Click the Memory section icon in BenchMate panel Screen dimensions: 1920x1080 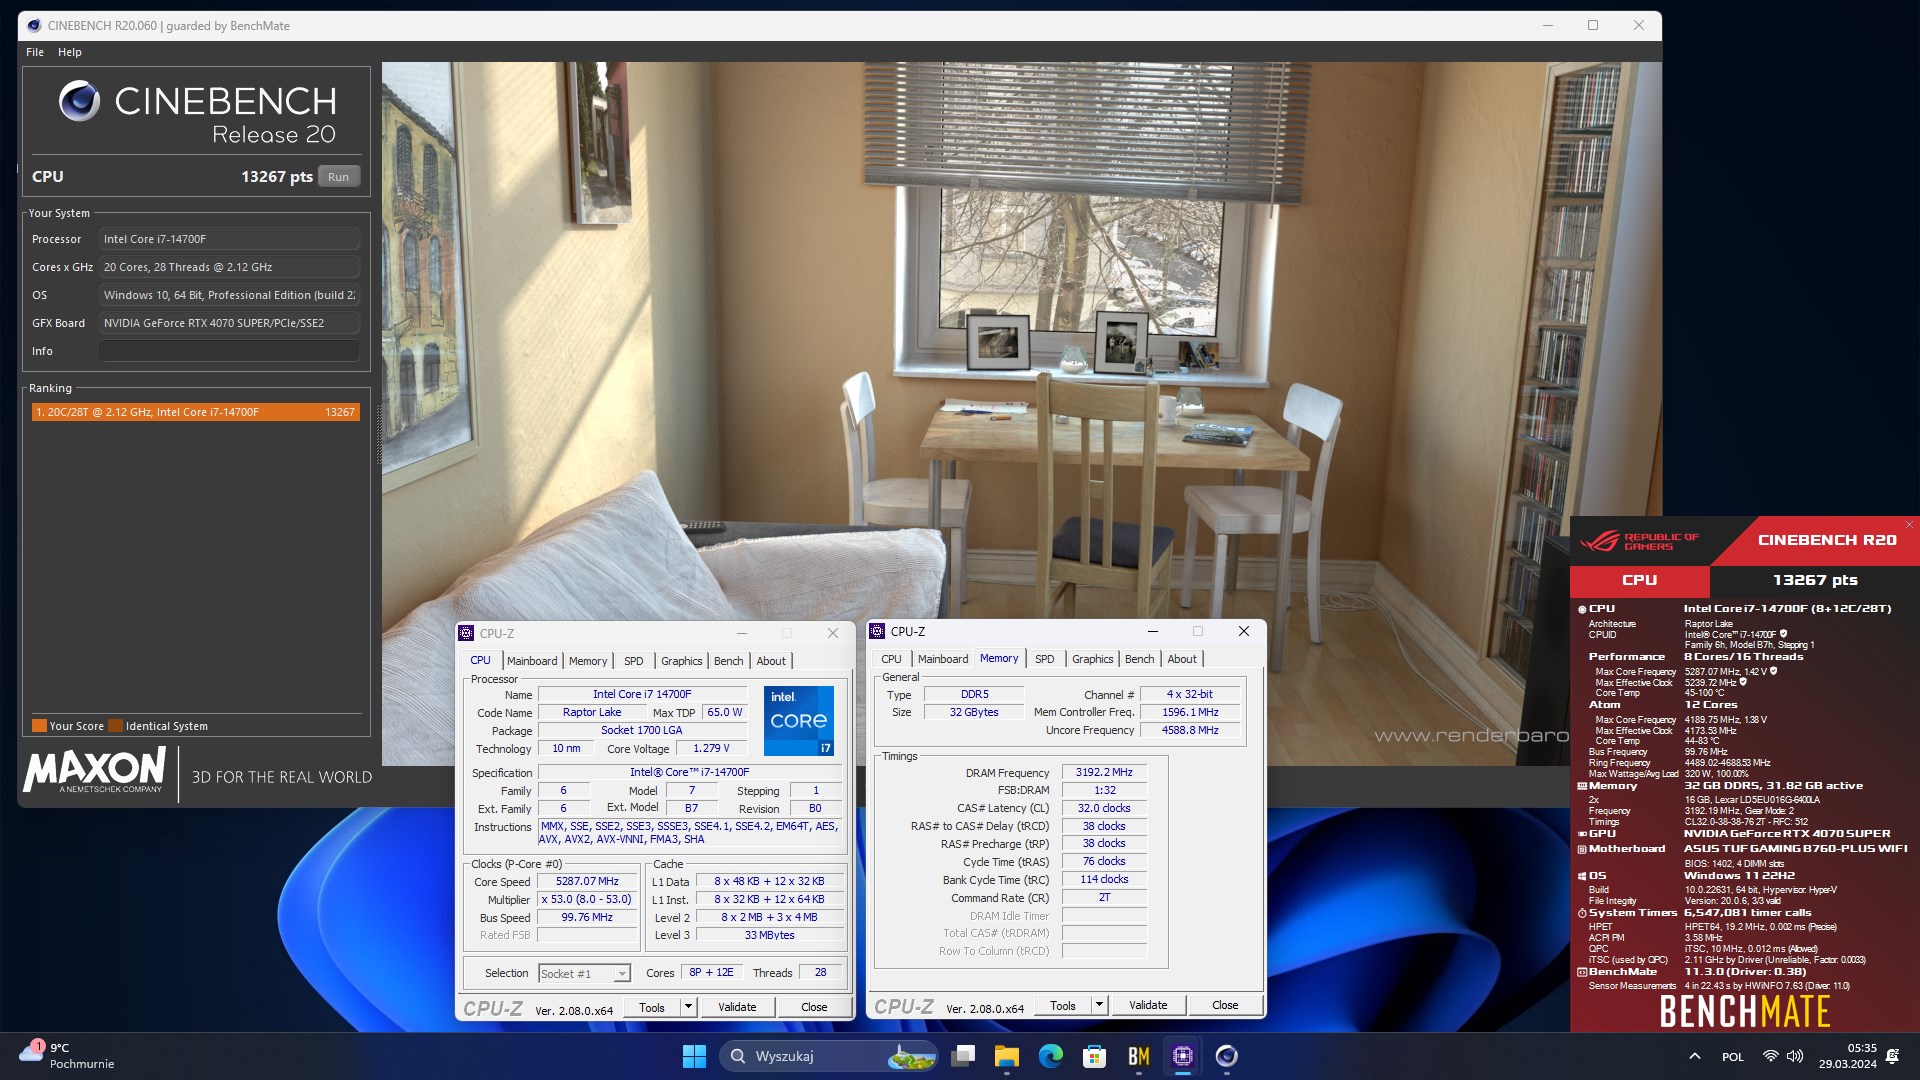[1582, 786]
